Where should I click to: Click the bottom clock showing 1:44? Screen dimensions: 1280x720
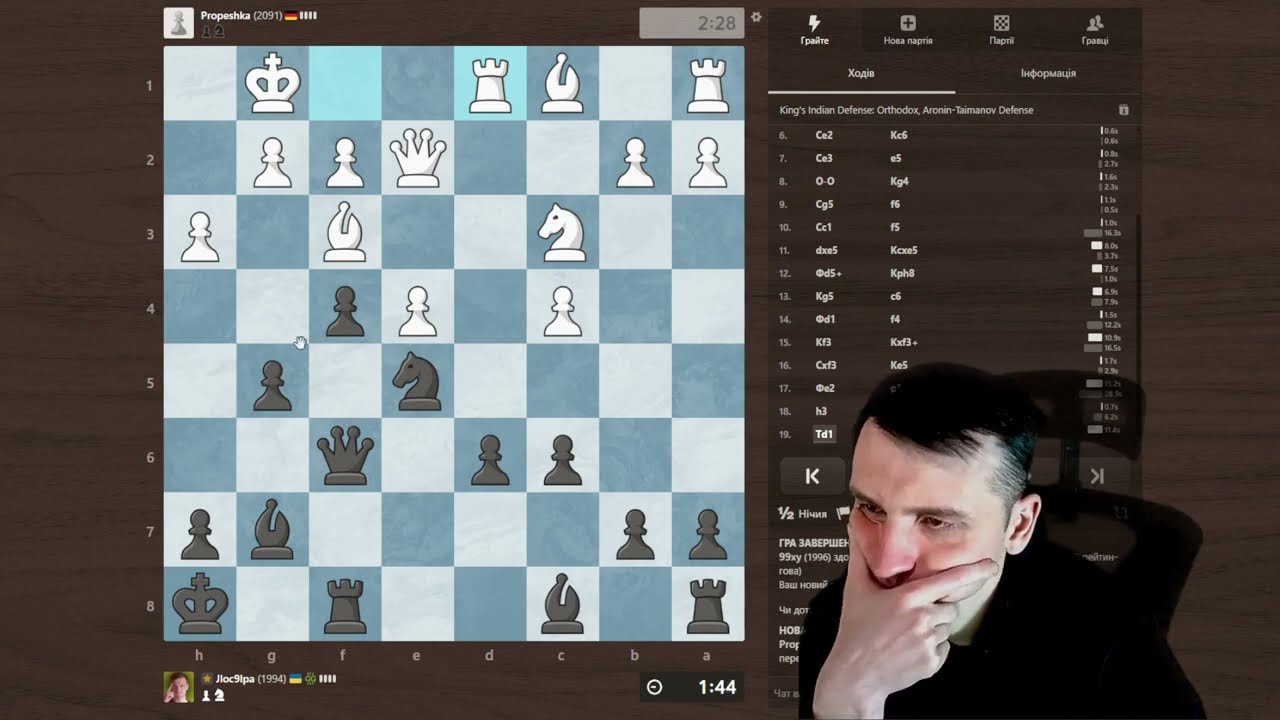pos(692,687)
